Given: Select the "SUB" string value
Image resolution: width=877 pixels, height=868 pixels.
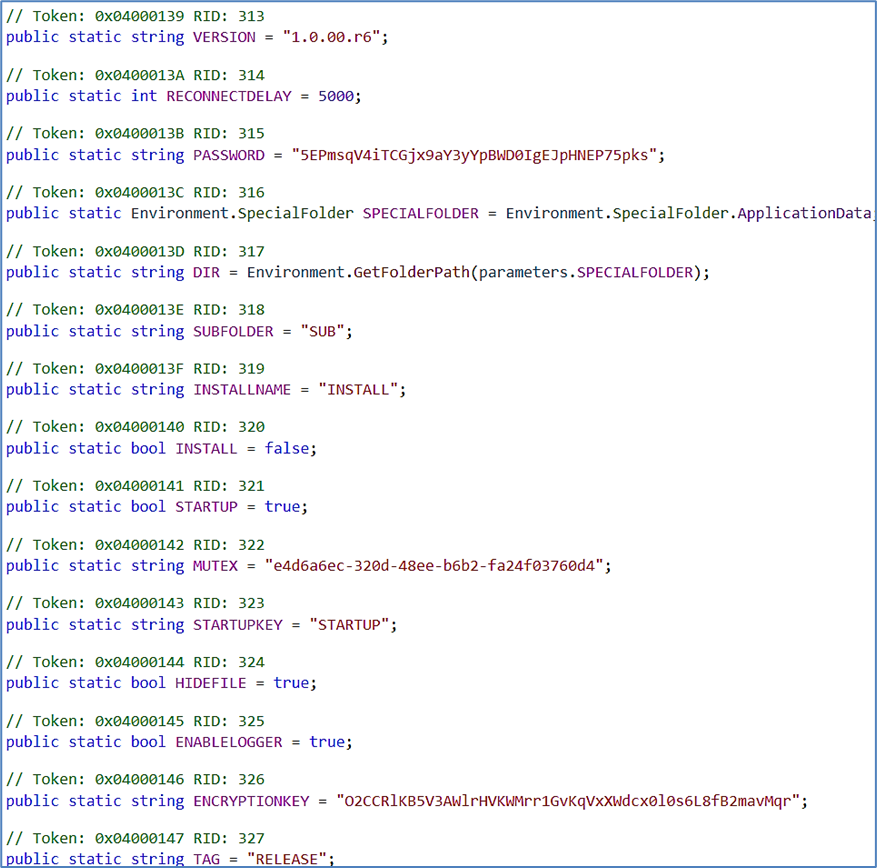Looking at the screenshot, I should [323, 332].
